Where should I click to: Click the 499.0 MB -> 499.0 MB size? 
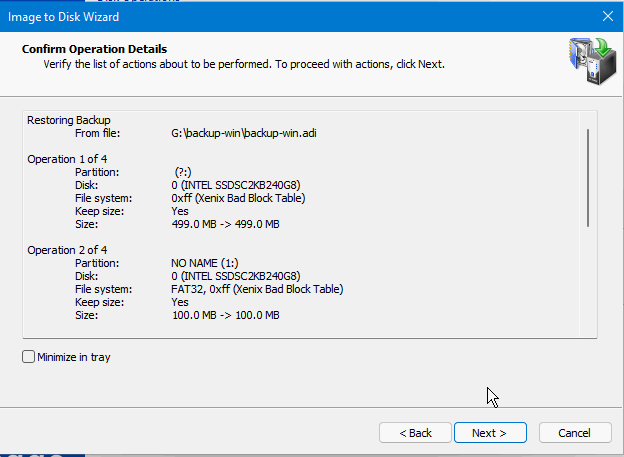click(x=226, y=224)
